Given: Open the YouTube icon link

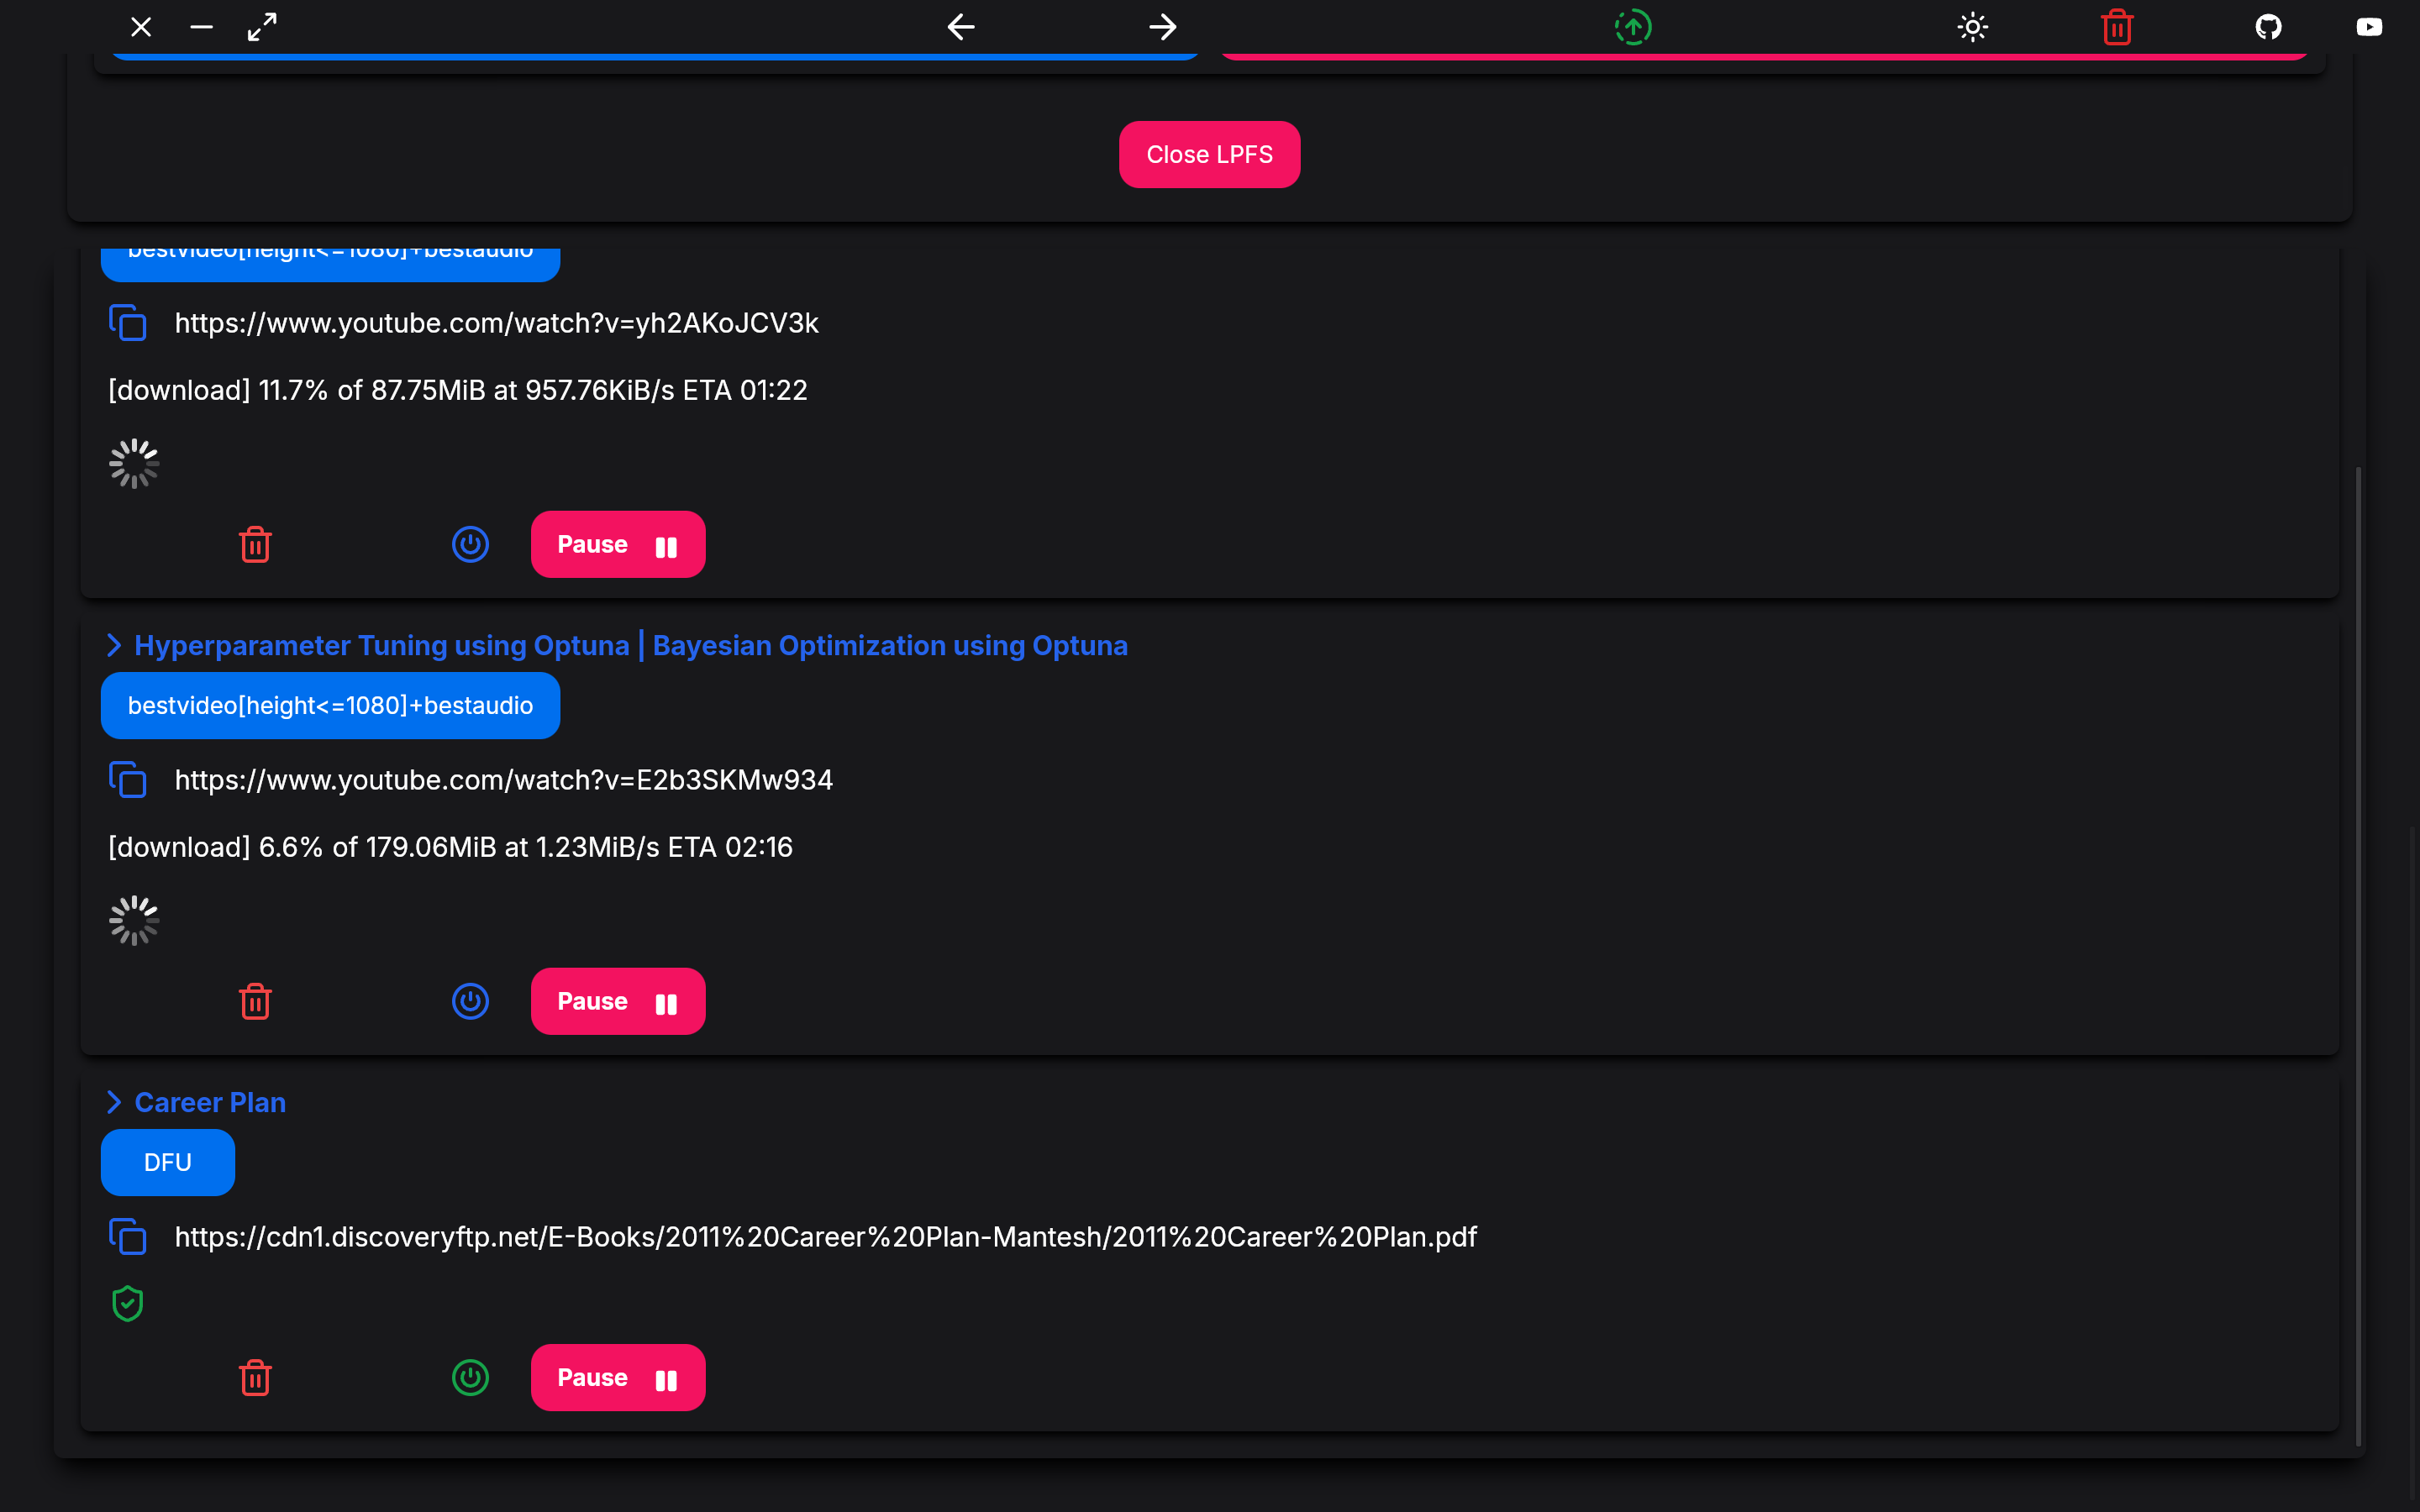Looking at the screenshot, I should point(2368,27).
